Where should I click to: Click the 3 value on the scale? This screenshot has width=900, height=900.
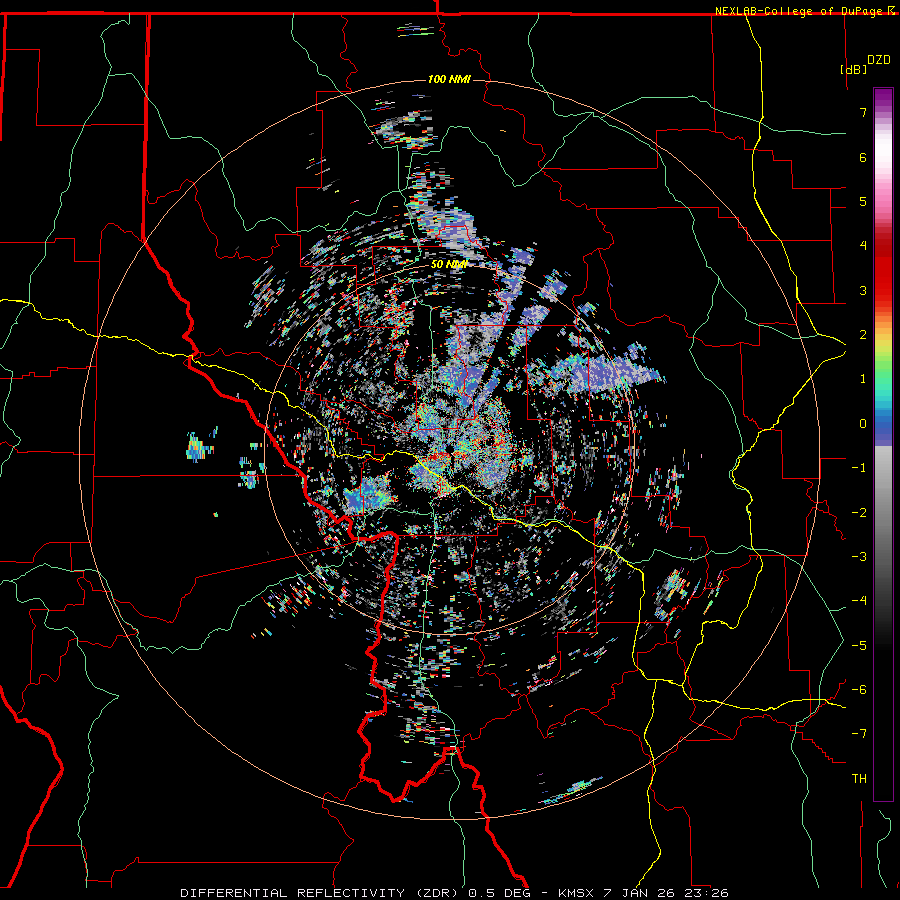(x=863, y=290)
